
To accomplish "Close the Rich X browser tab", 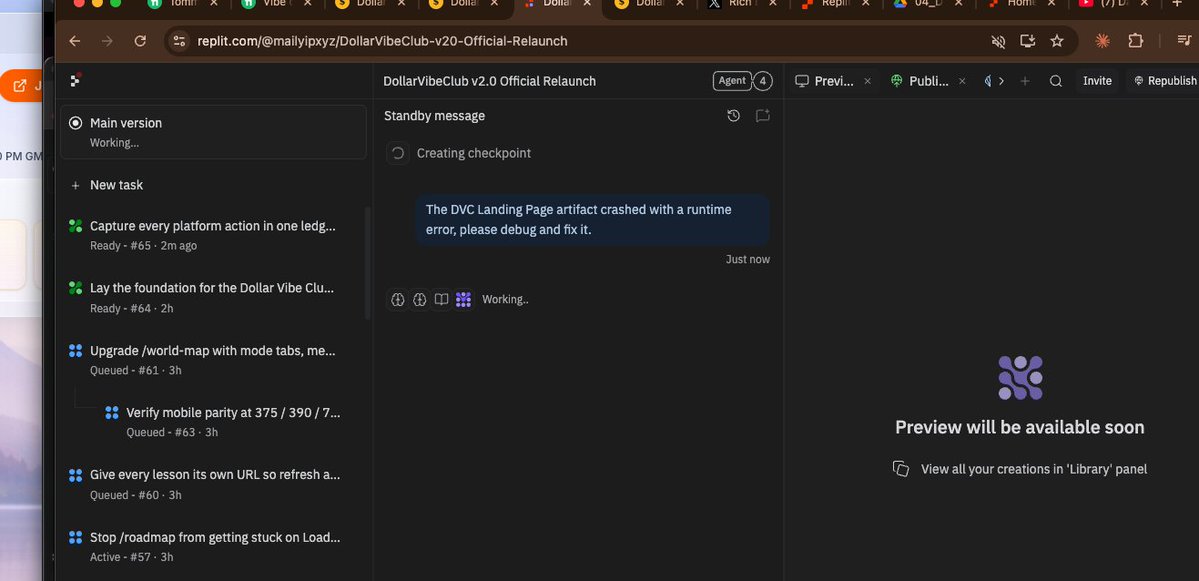I will tap(773, 4).
